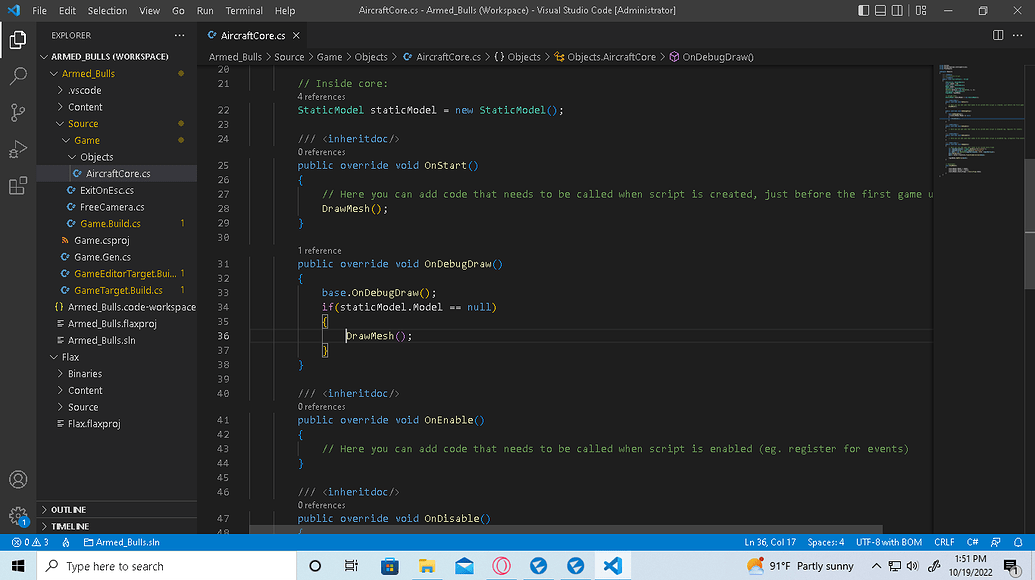Click UTF-8 with BOM encoding indicator
The image size is (1035, 580).
[889, 541]
